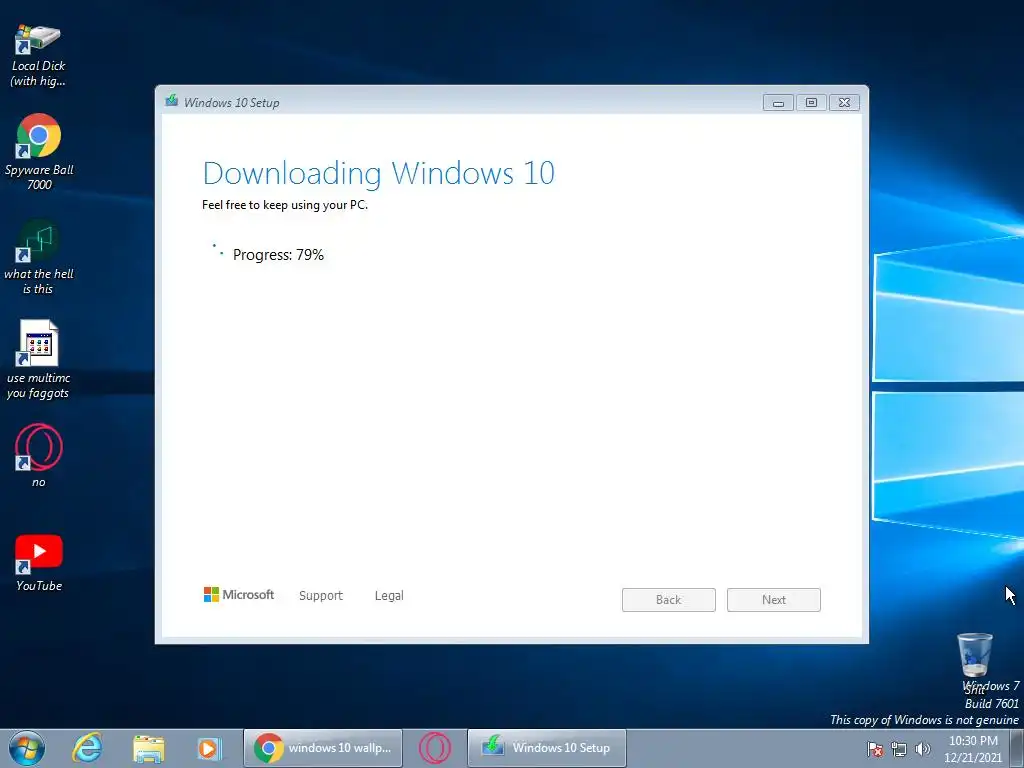This screenshot has height=768, width=1024.
Task: Click 'Feel free to keep using your PC.'
Action: tap(285, 205)
